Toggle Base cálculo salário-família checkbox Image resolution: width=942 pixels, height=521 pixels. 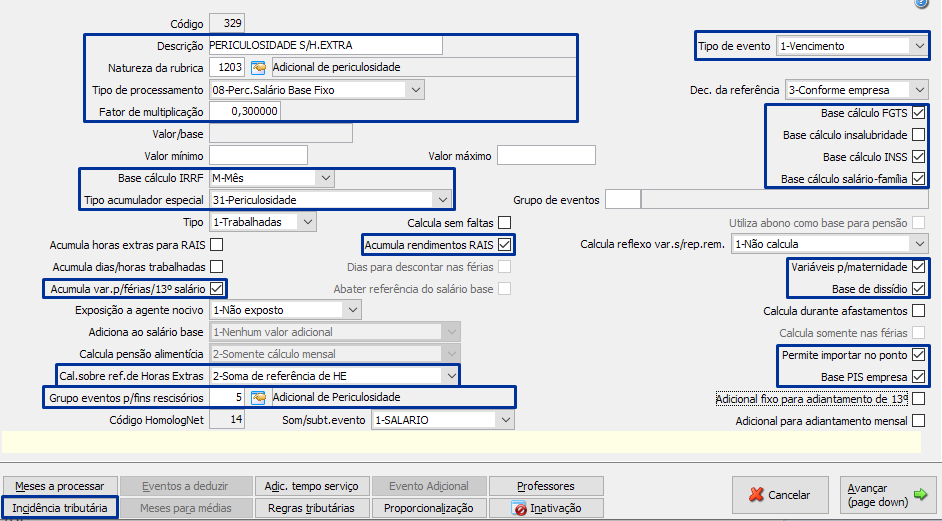coord(918,178)
